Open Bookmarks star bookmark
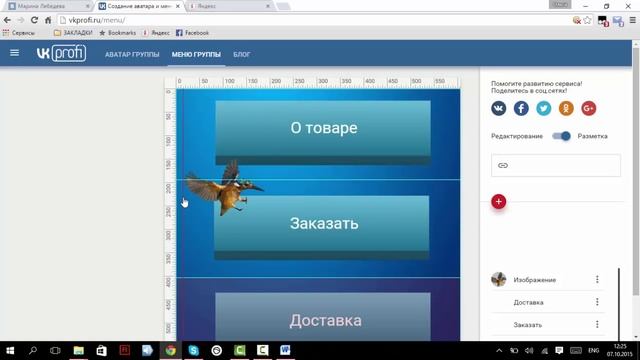Image resolution: width=640 pixels, height=360 pixels. pyautogui.click(x=118, y=33)
